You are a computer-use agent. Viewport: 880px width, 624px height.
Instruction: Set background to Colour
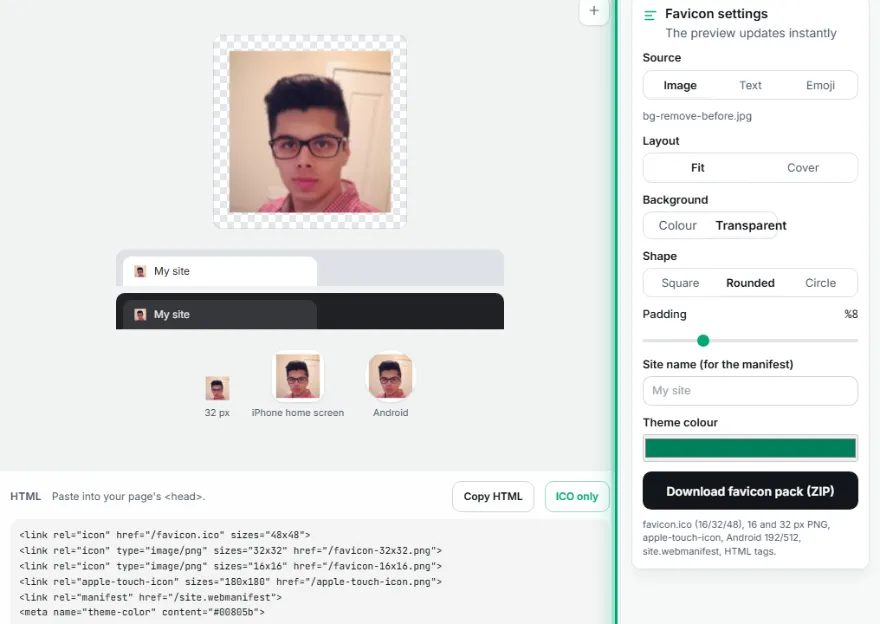point(677,226)
